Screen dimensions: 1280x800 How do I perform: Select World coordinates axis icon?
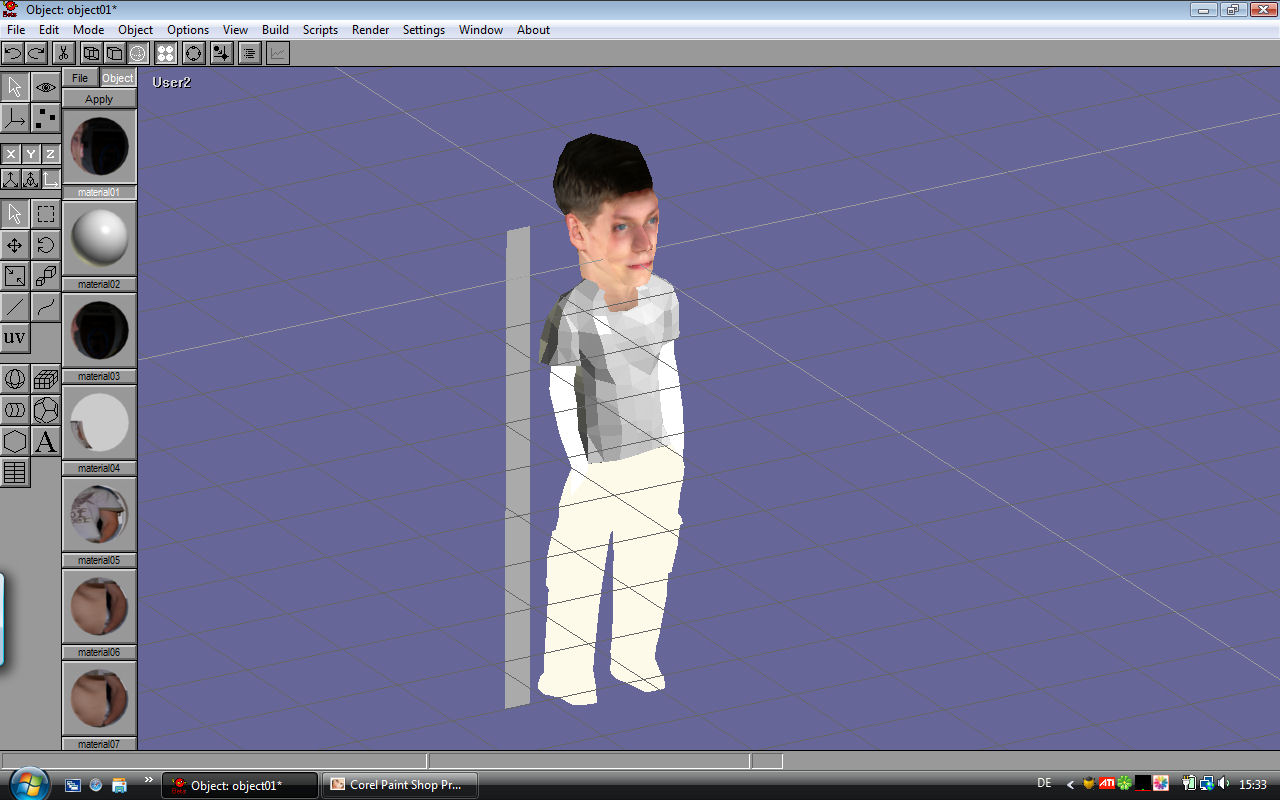[x=11, y=180]
